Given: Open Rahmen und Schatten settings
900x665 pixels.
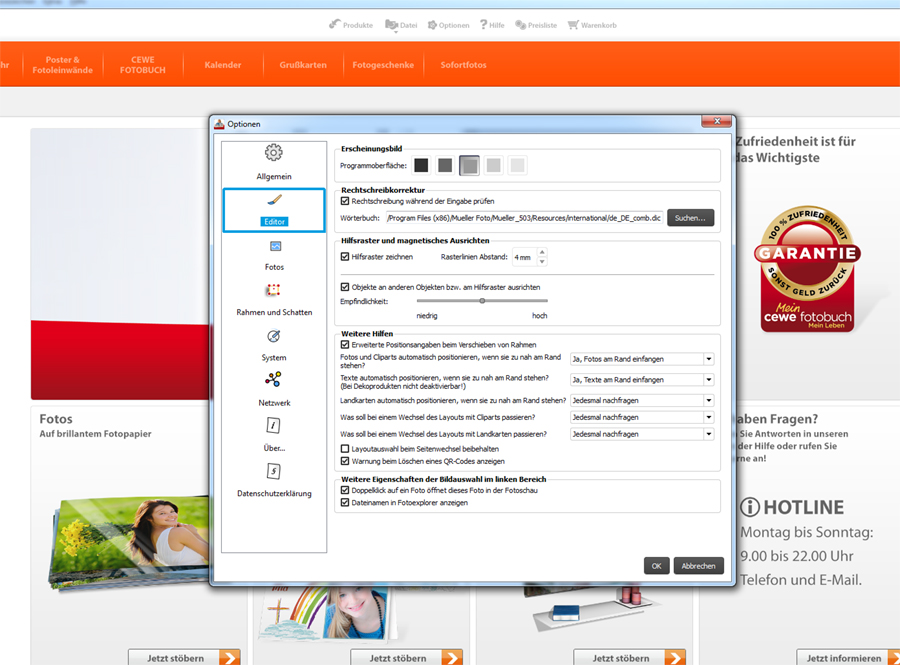Looking at the screenshot, I should pyautogui.click(x=273, y=299).
